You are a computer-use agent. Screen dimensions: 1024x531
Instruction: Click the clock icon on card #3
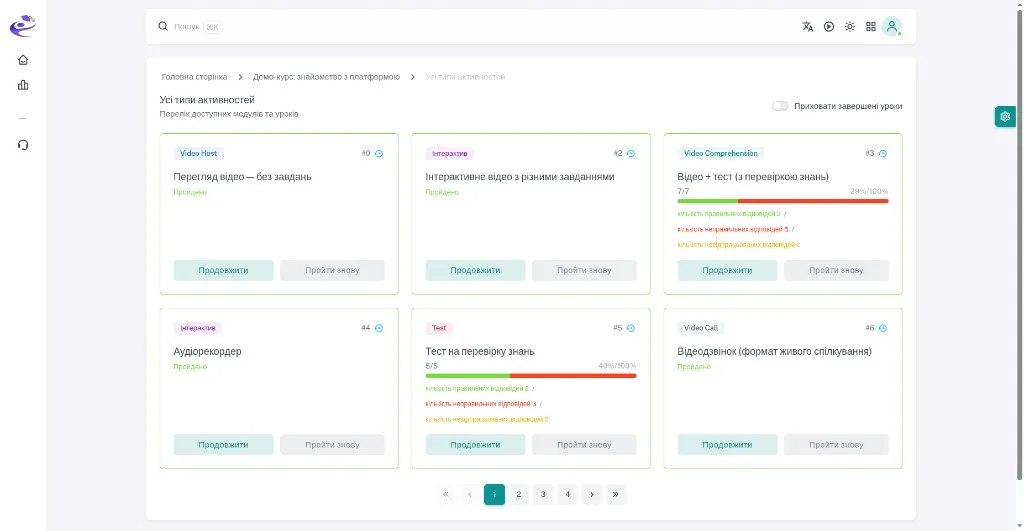(x=883, y=153)
